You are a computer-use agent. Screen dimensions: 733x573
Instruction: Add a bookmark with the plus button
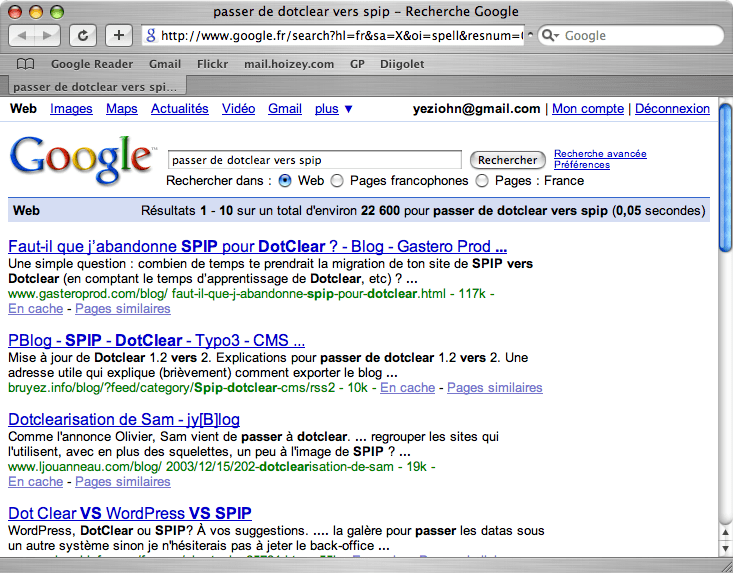click(119, 36)
